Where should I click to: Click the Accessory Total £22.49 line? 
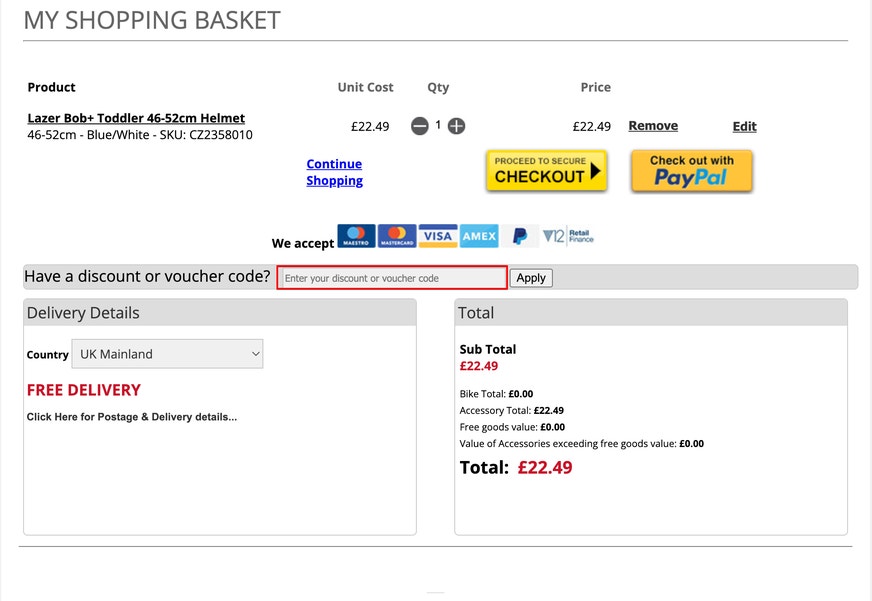[x=512, y=411]
